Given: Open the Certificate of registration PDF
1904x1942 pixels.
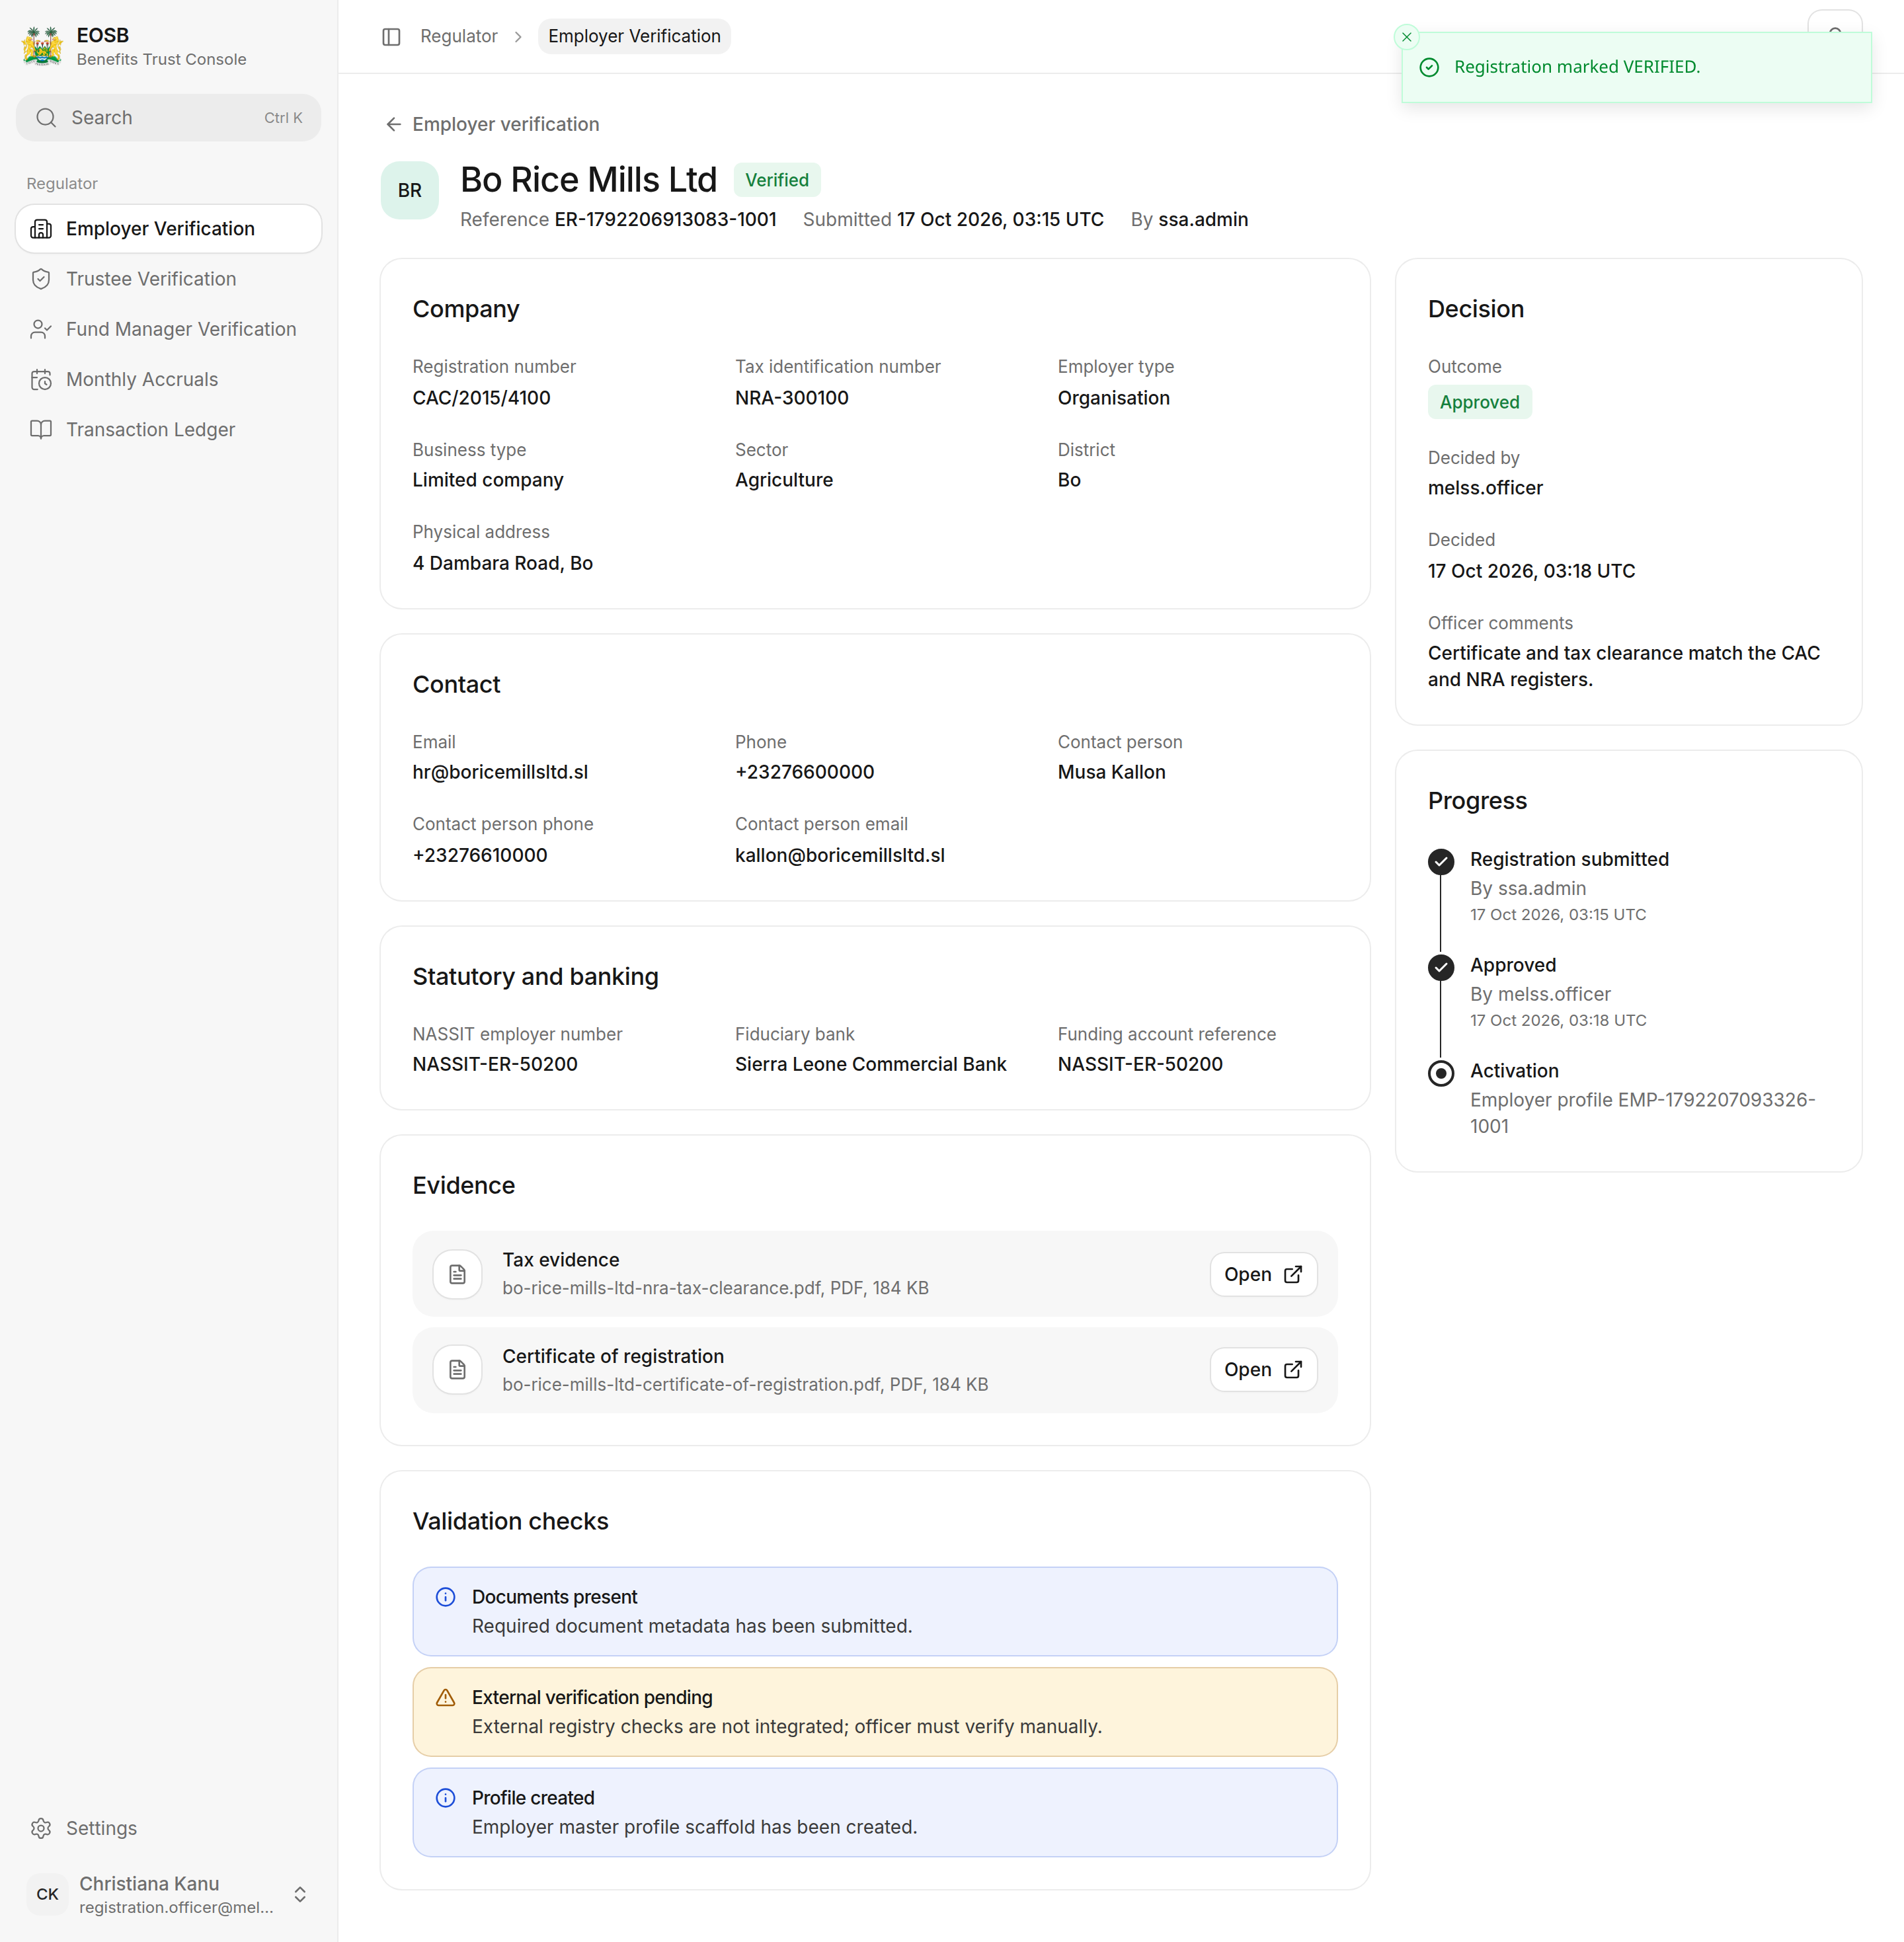Looking at the screenshot, I should [x=1263, y=1370].
